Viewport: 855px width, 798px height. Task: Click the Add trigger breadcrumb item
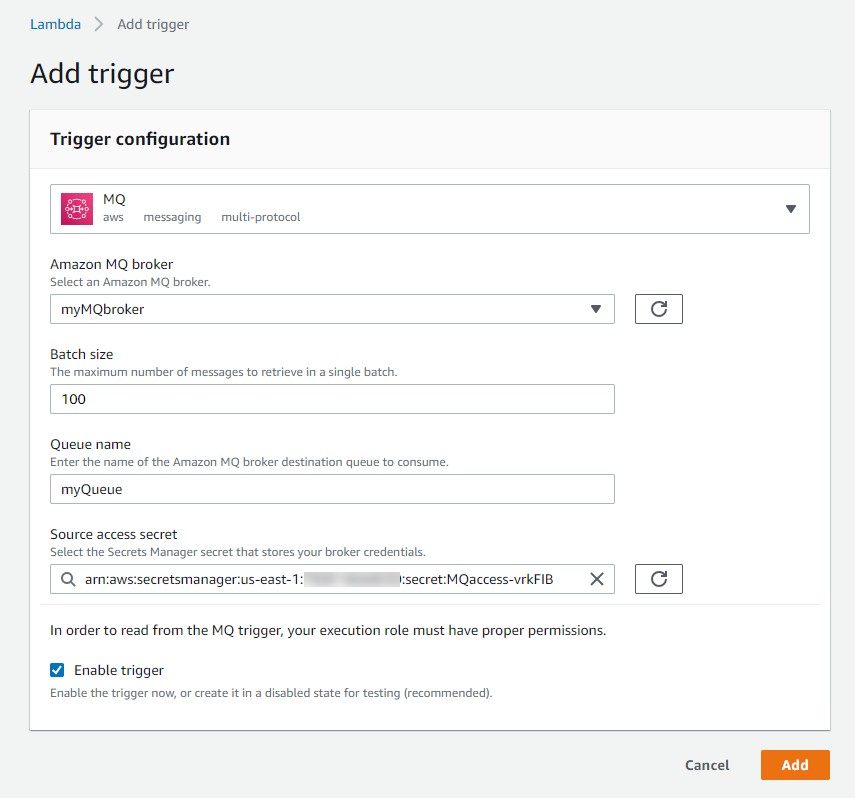coord(153,25)
